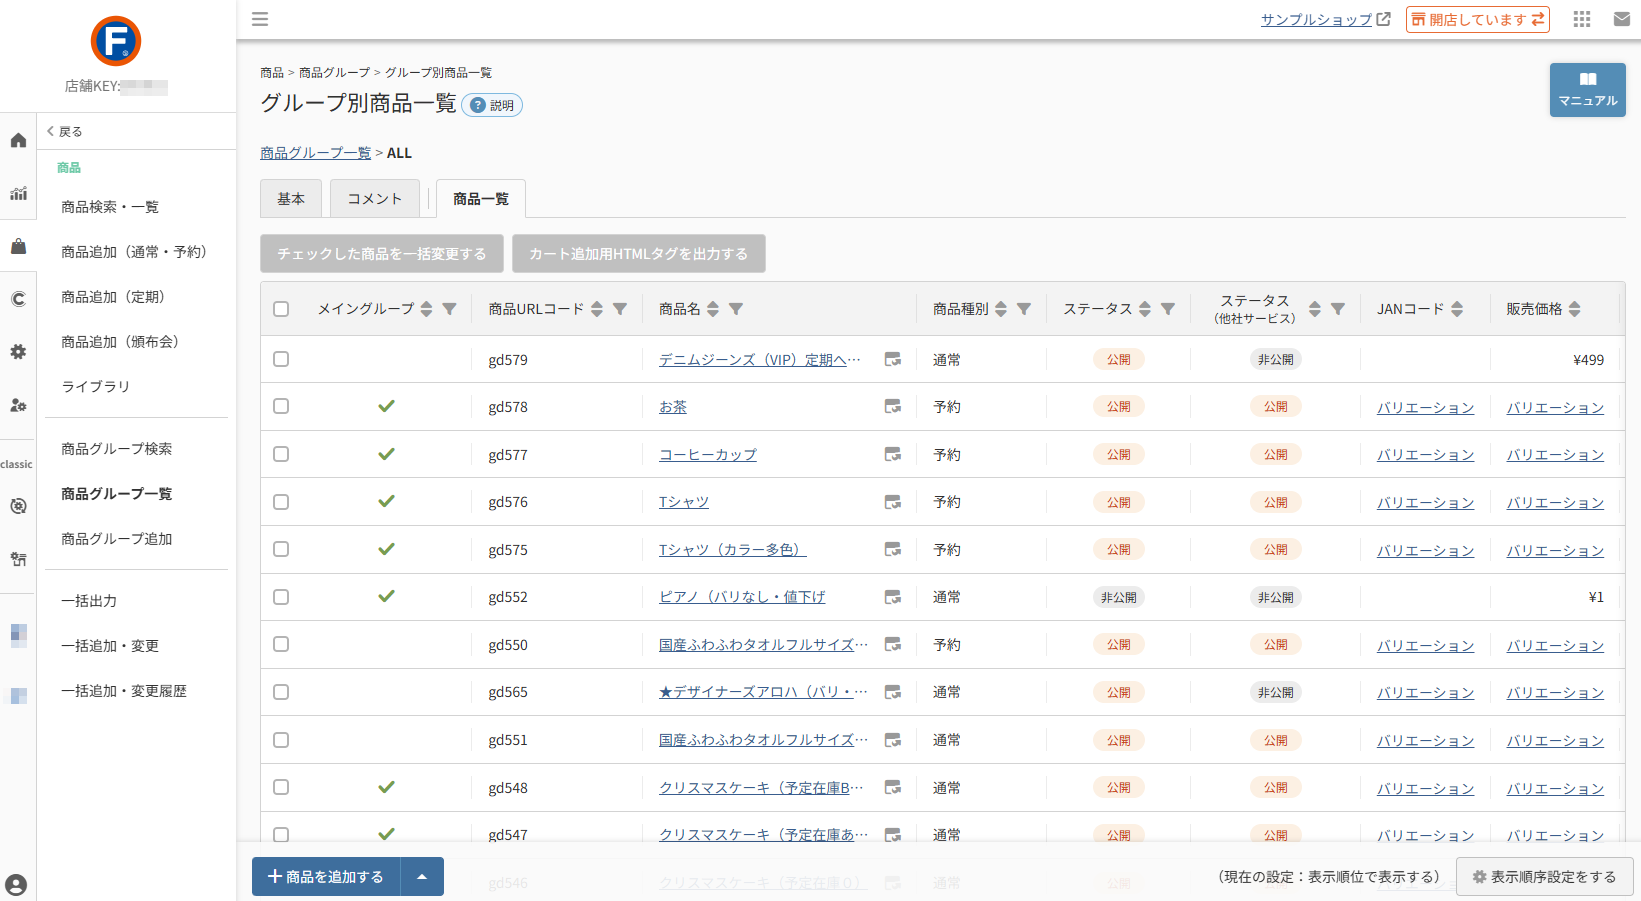Open the 商品名 filter funnel

pos(736,309)
